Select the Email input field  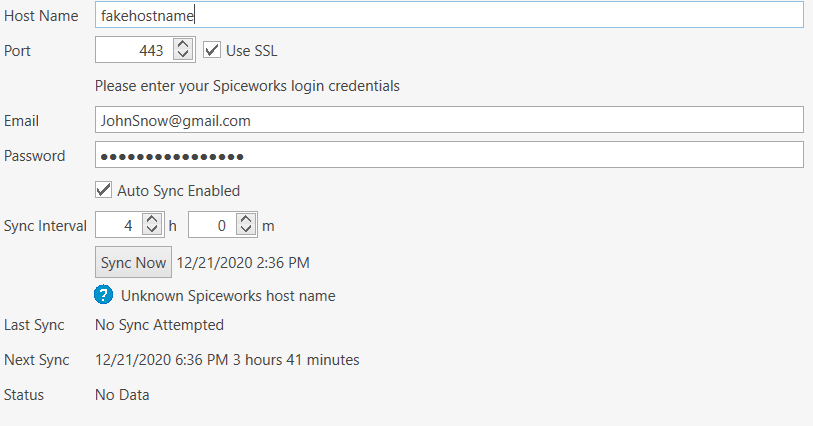coord(450,120)
